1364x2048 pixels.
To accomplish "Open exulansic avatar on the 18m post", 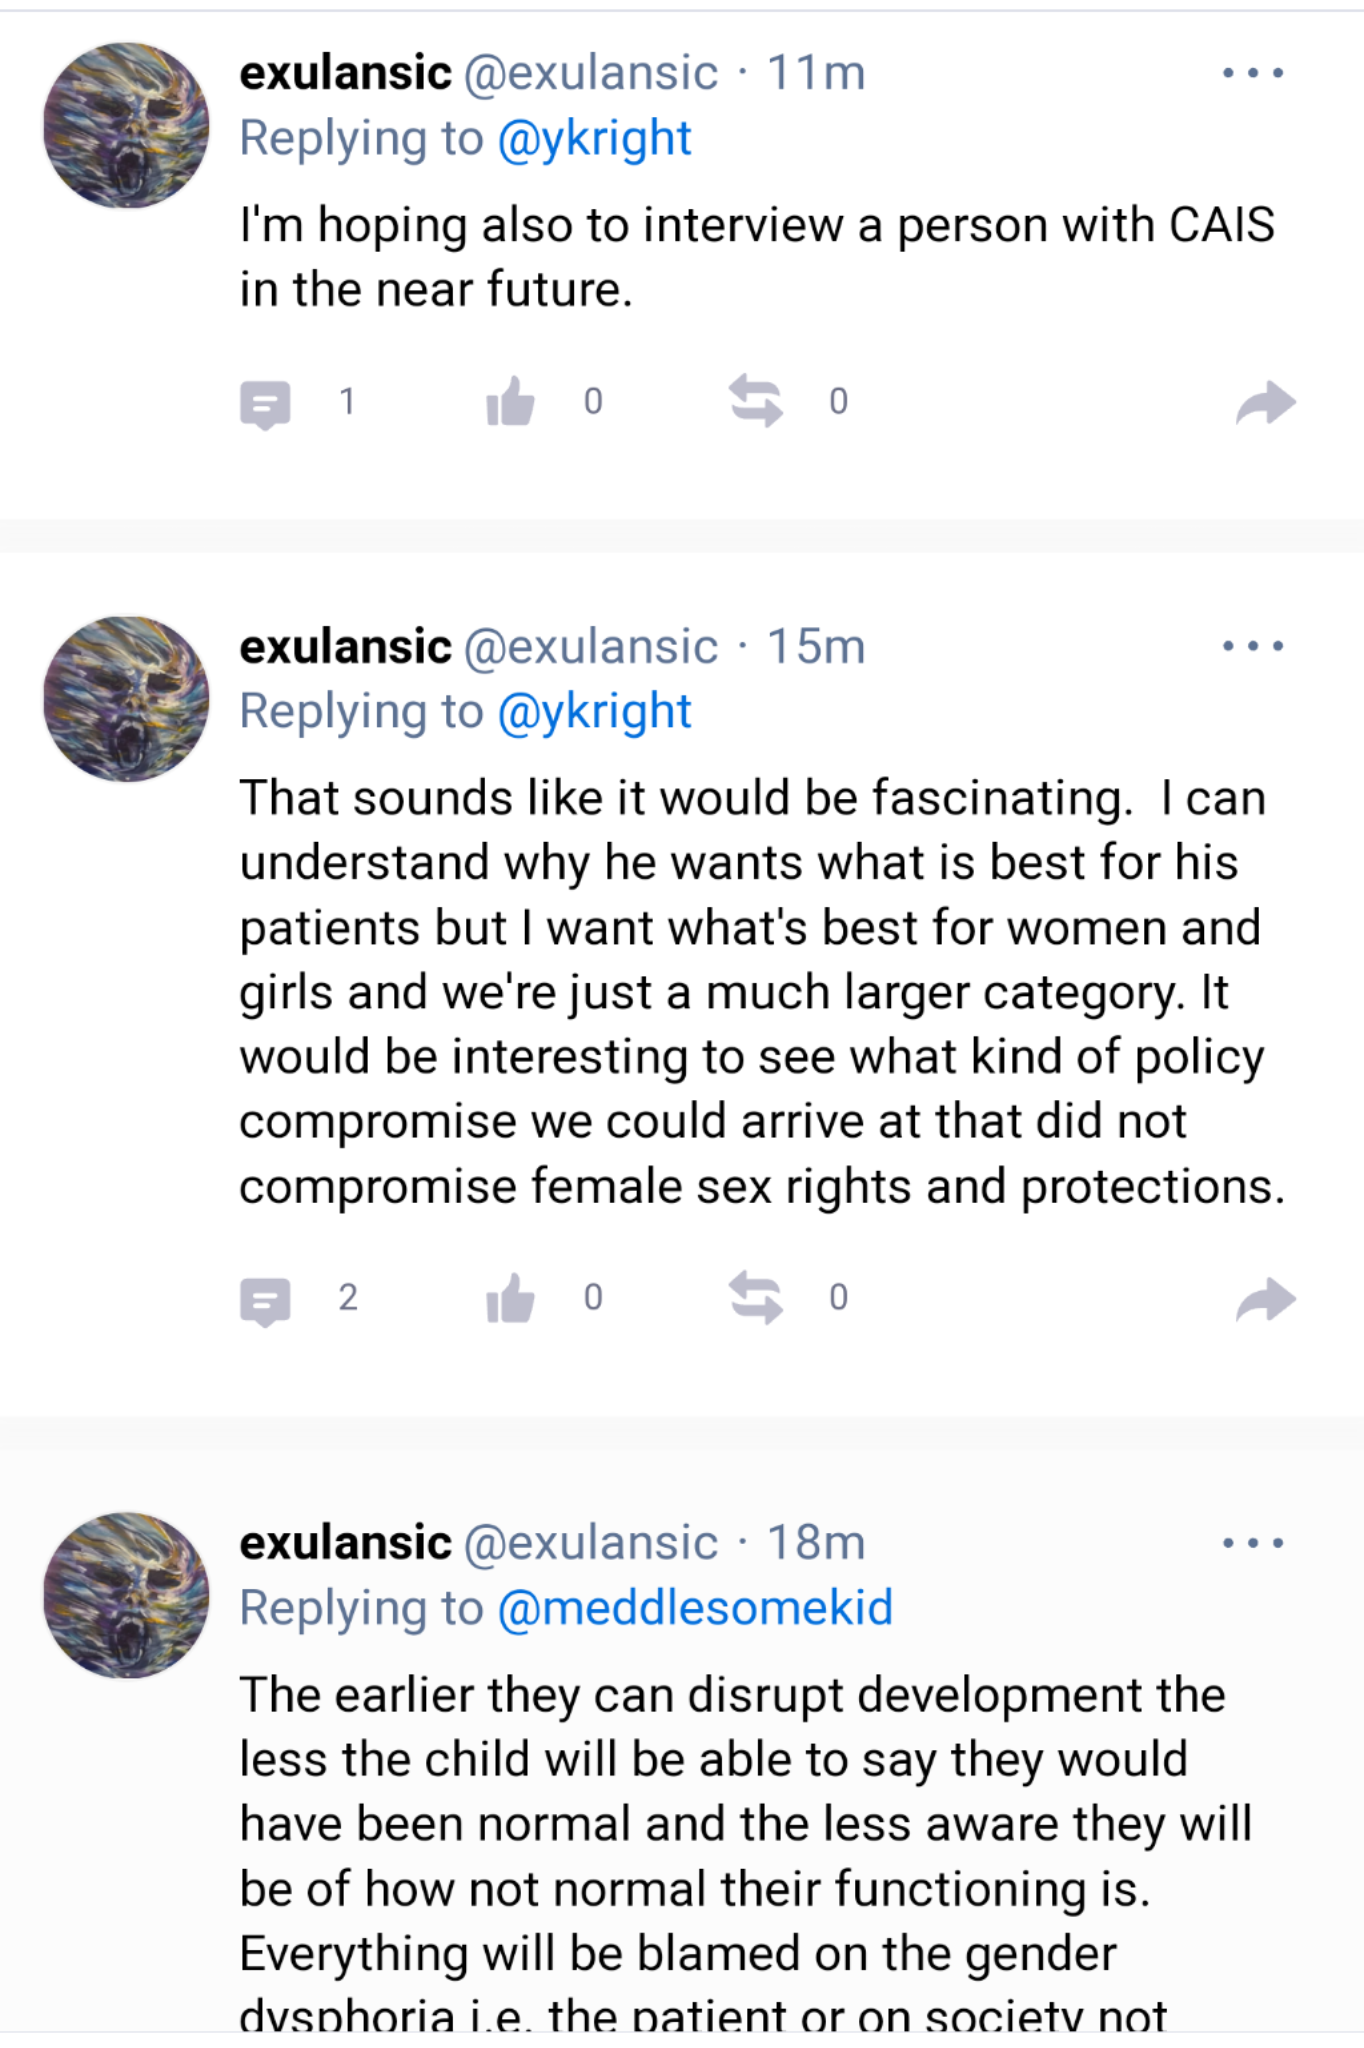I will point(126,1596).
